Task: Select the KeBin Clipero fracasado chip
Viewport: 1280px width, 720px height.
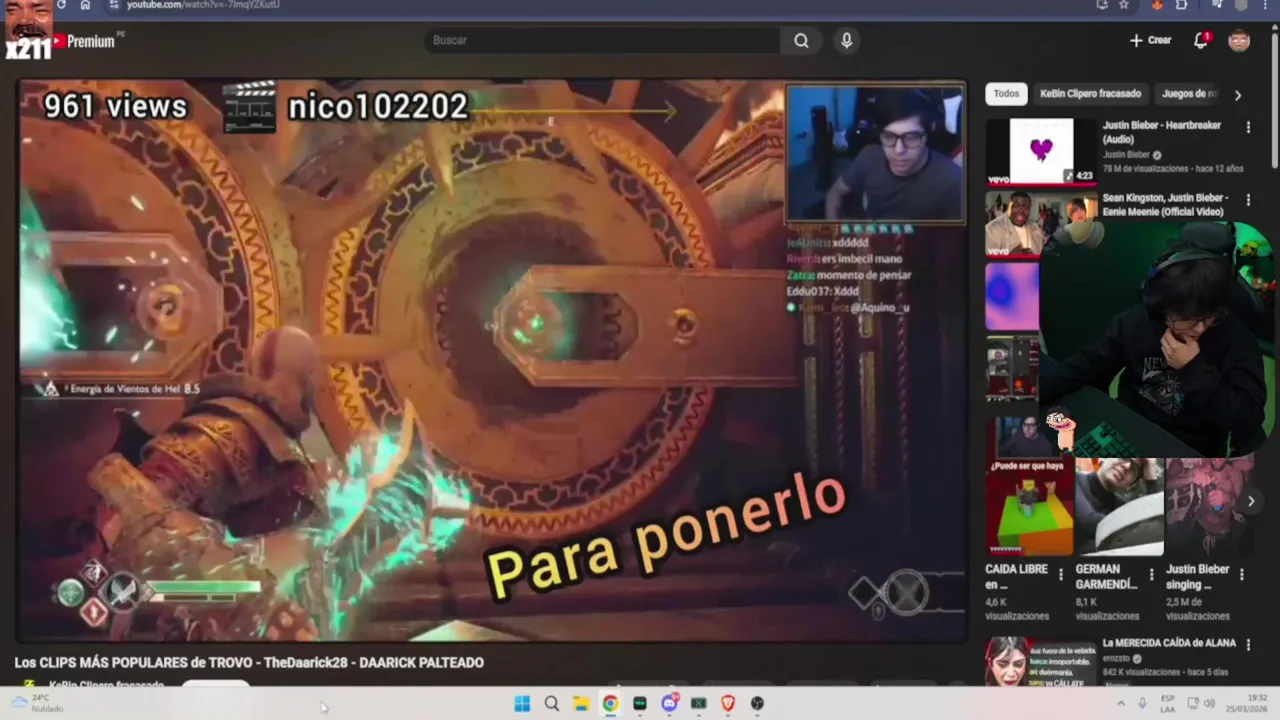Action: coord(1090,94)
